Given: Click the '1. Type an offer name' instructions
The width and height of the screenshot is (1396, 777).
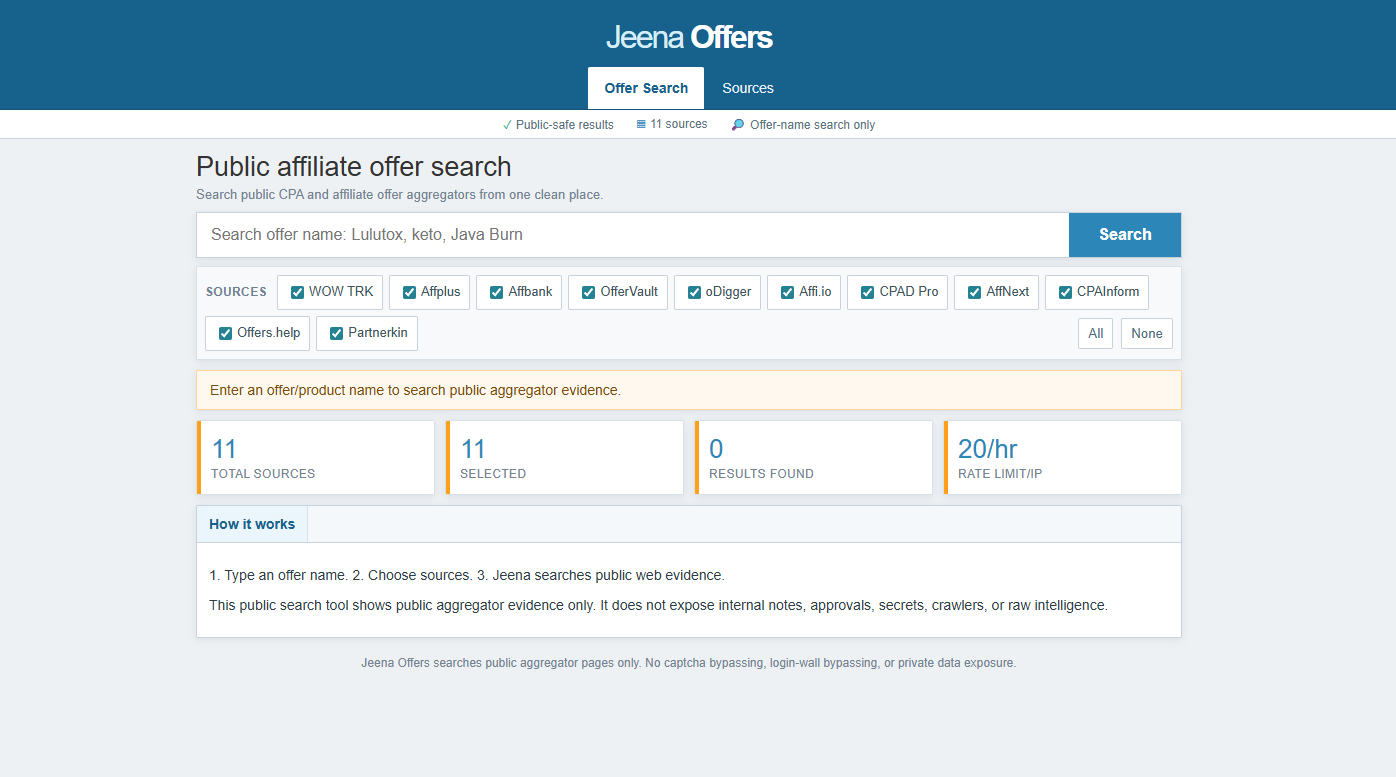Looking at the screenshot, I should coord(467,575).
